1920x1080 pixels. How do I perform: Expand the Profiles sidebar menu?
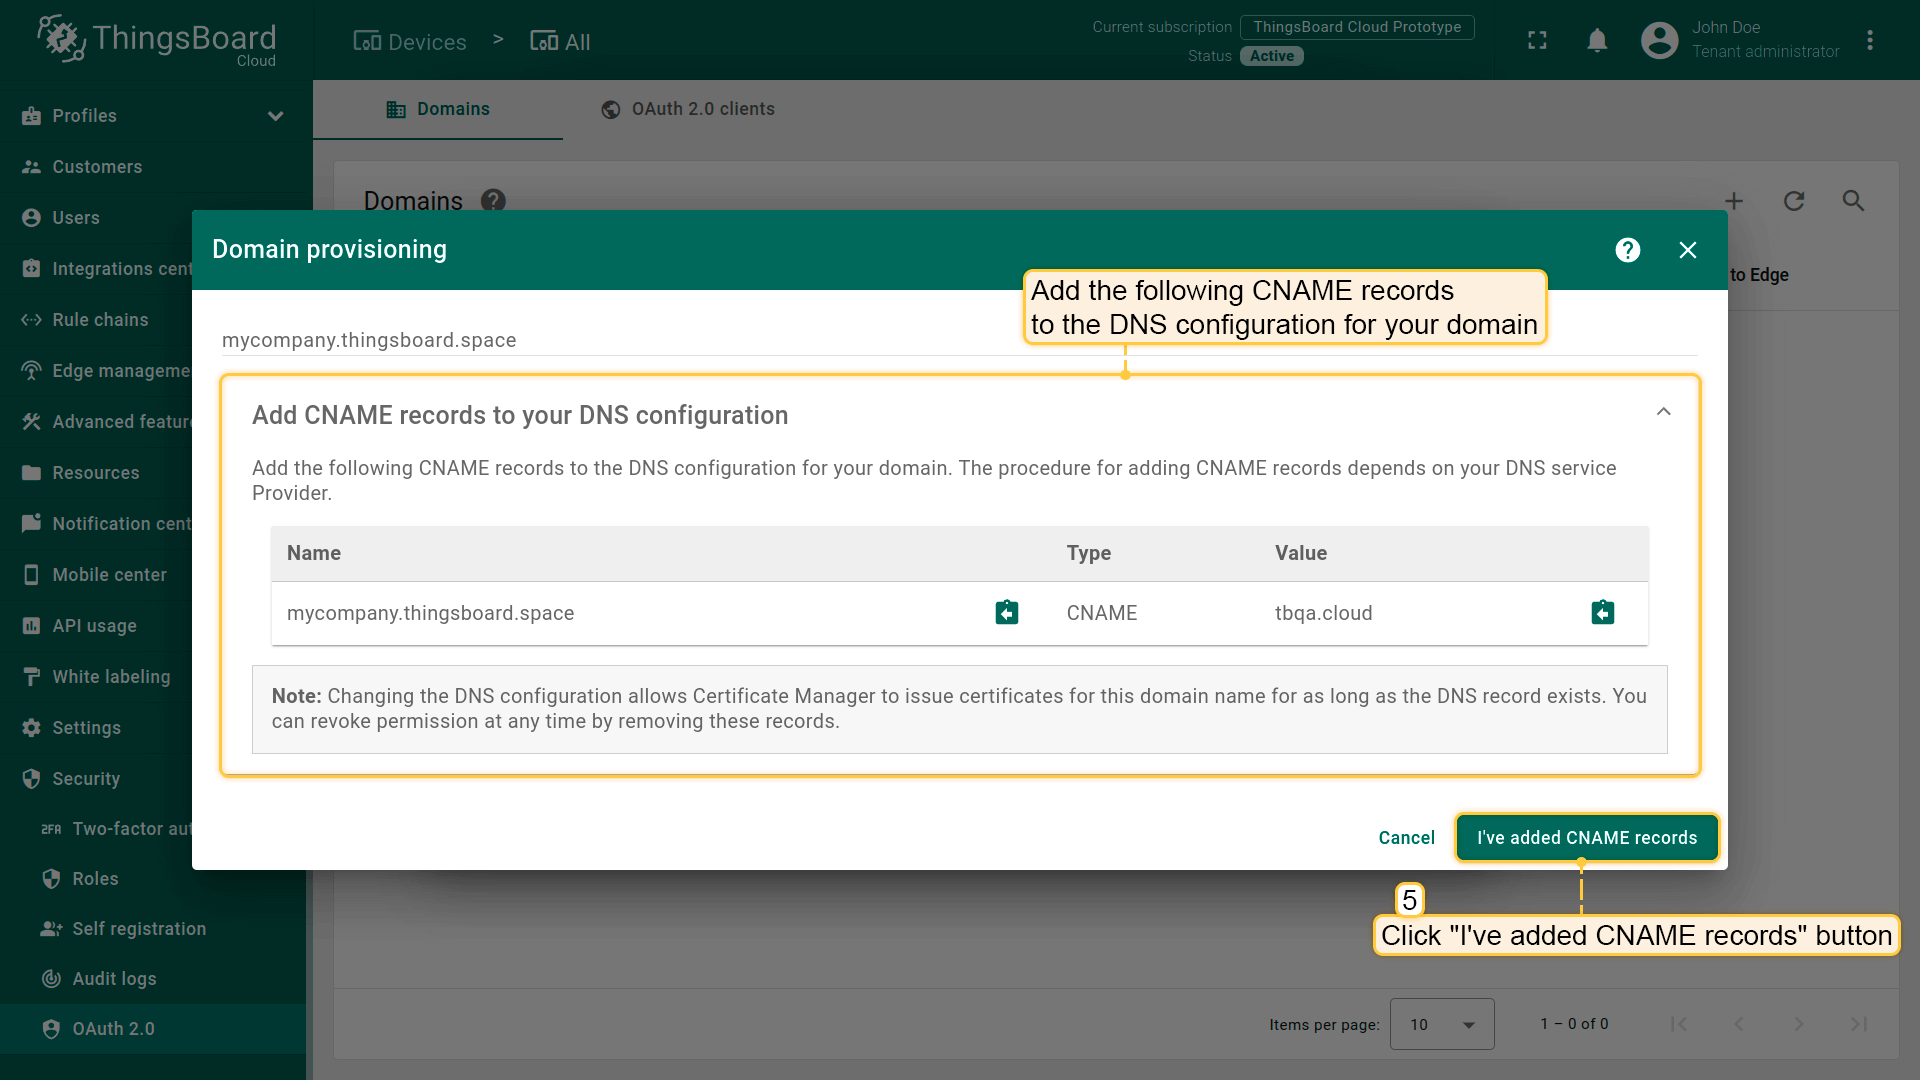click(275, 116)
